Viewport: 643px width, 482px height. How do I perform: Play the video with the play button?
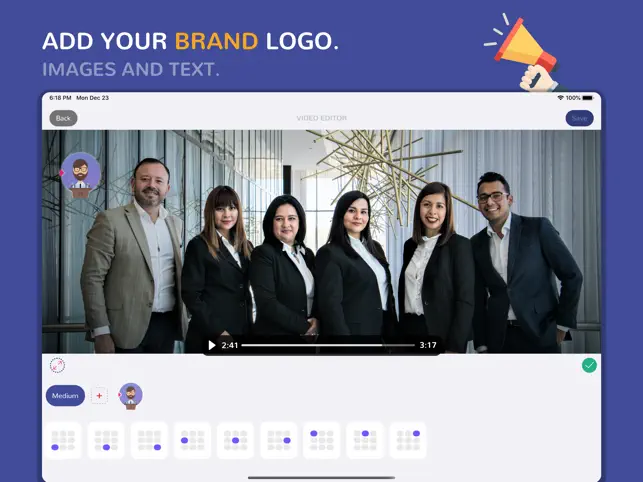pyautogui.click(x=212, y=345)
